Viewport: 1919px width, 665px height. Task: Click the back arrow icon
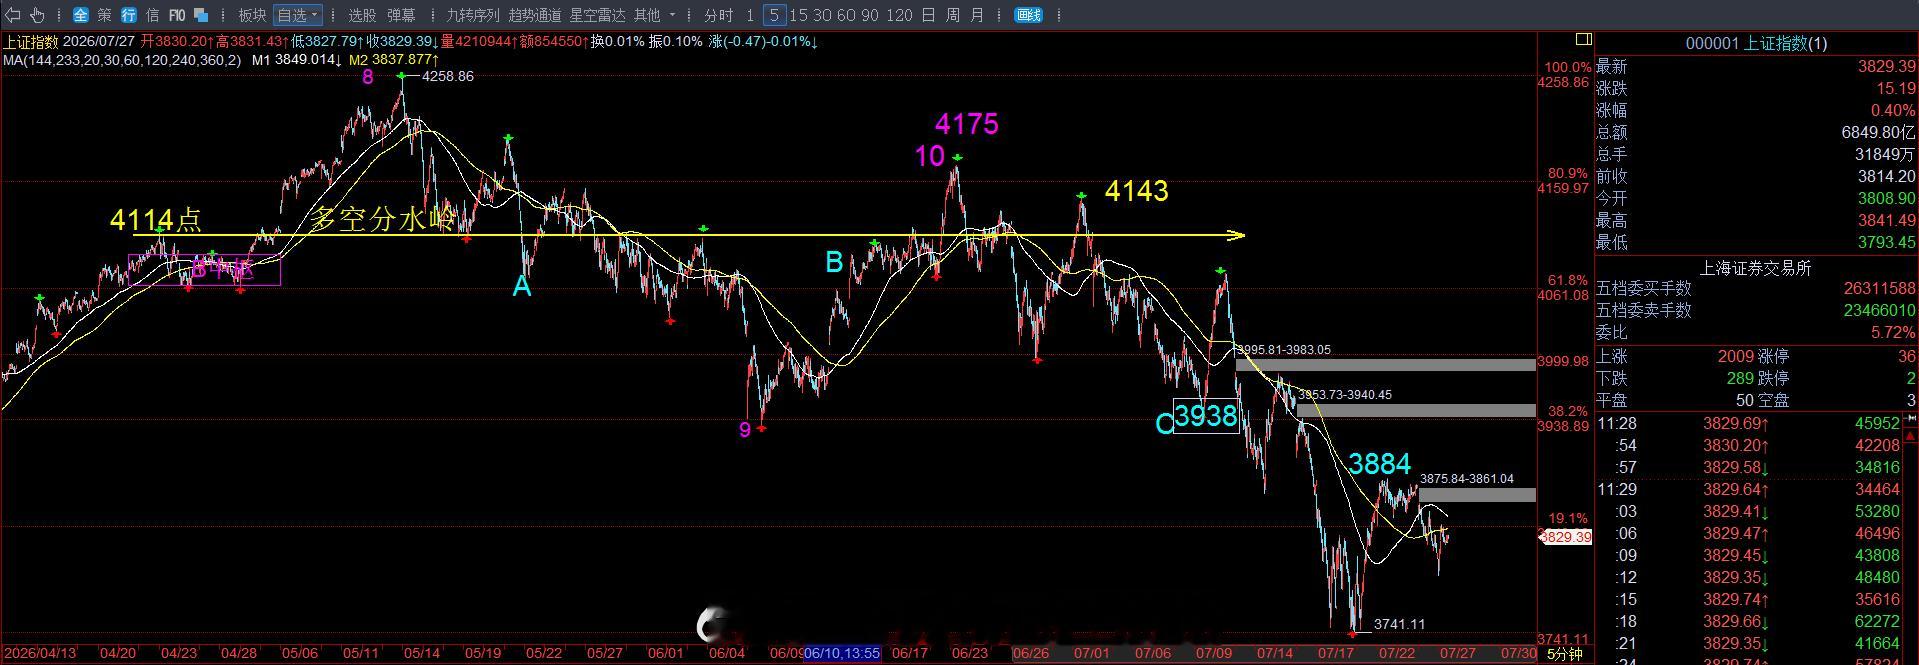pyautogui.click(x=13, y=15)
